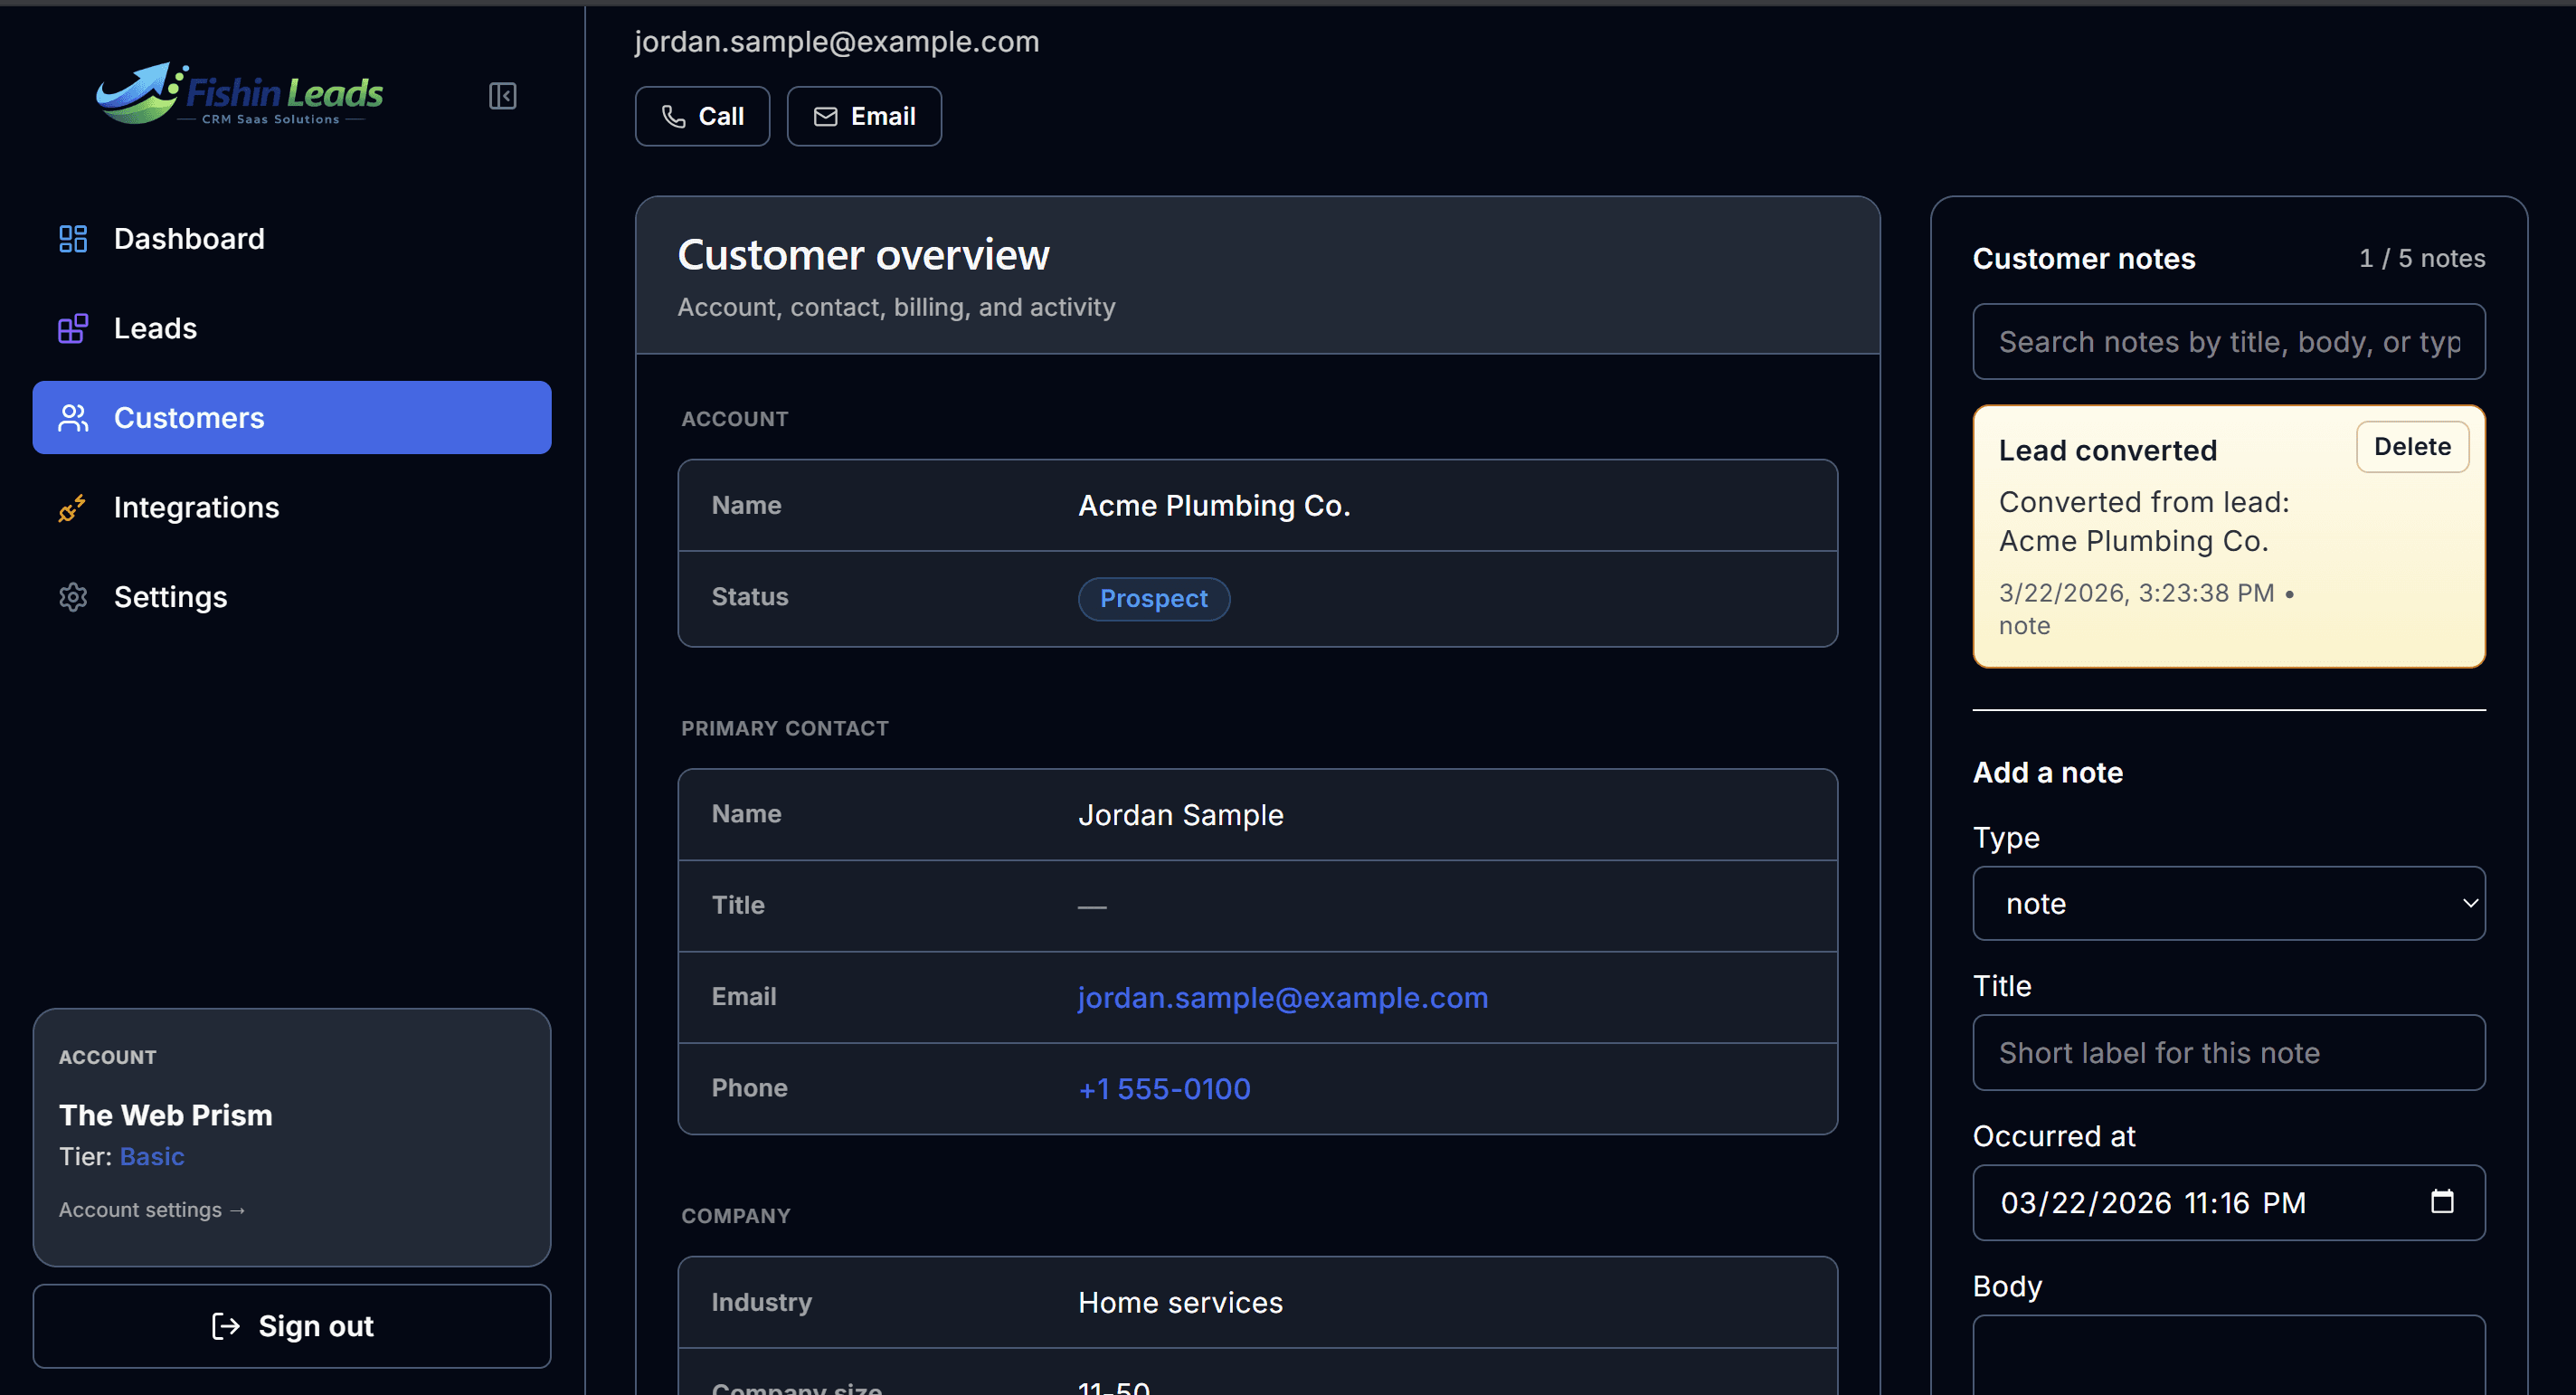This screenshot has height=1395, width=2576.
Task: Click the notes search field
Action: [x=2228, y=341]
